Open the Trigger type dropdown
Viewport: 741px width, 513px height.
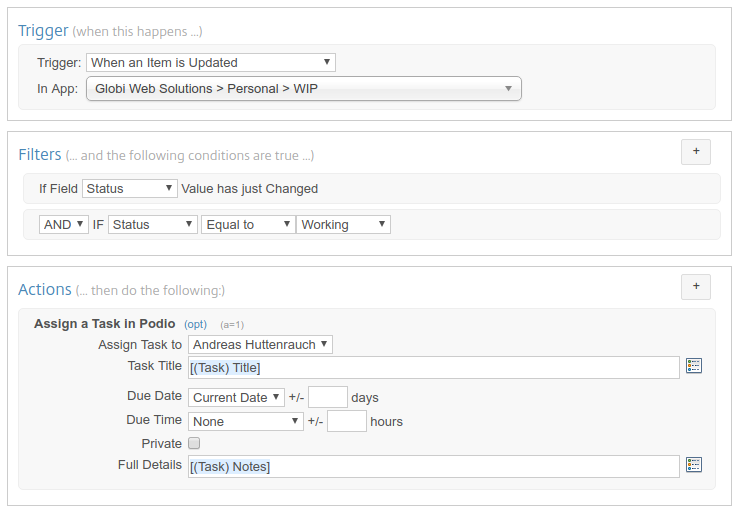tap(211, 62)
